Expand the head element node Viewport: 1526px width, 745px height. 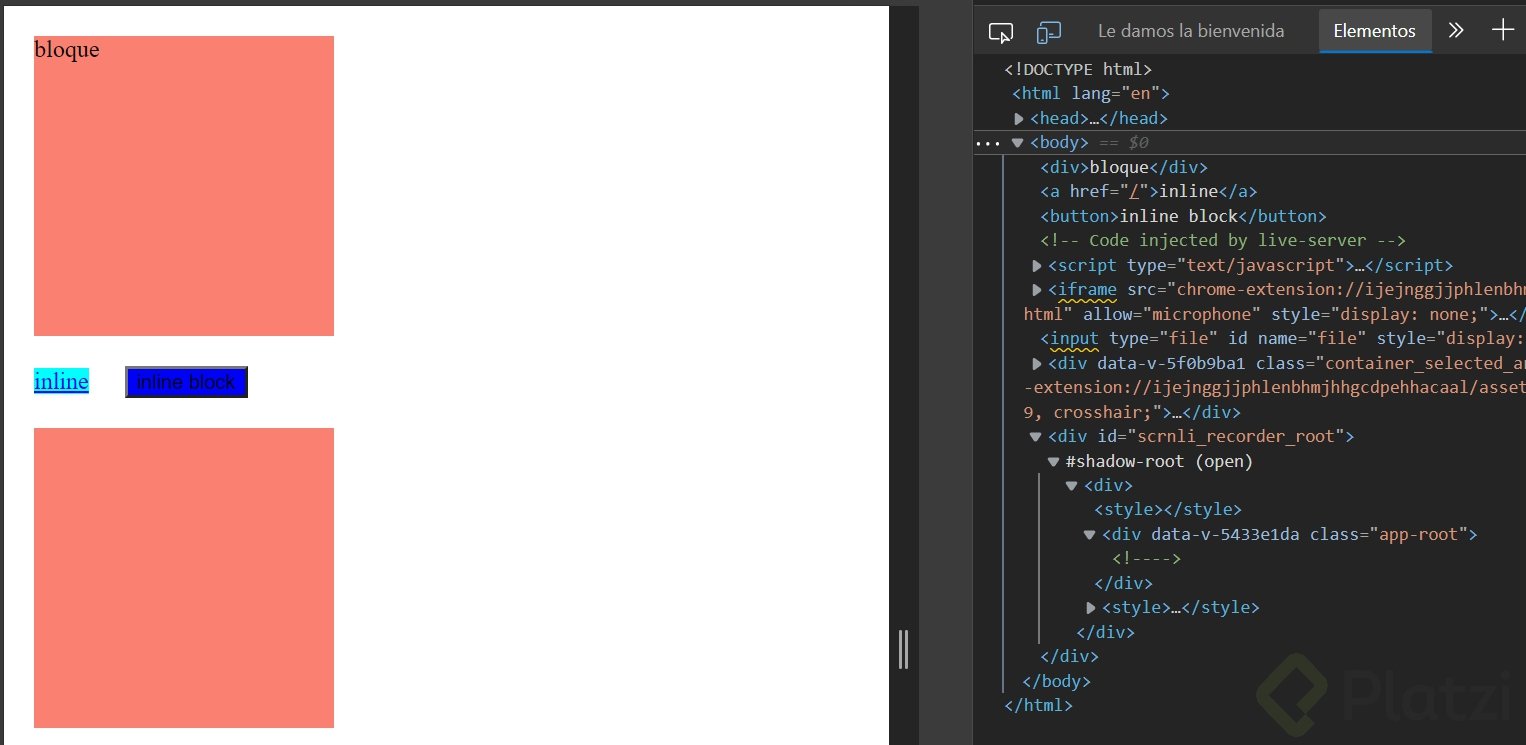(x=1019, y=119)
